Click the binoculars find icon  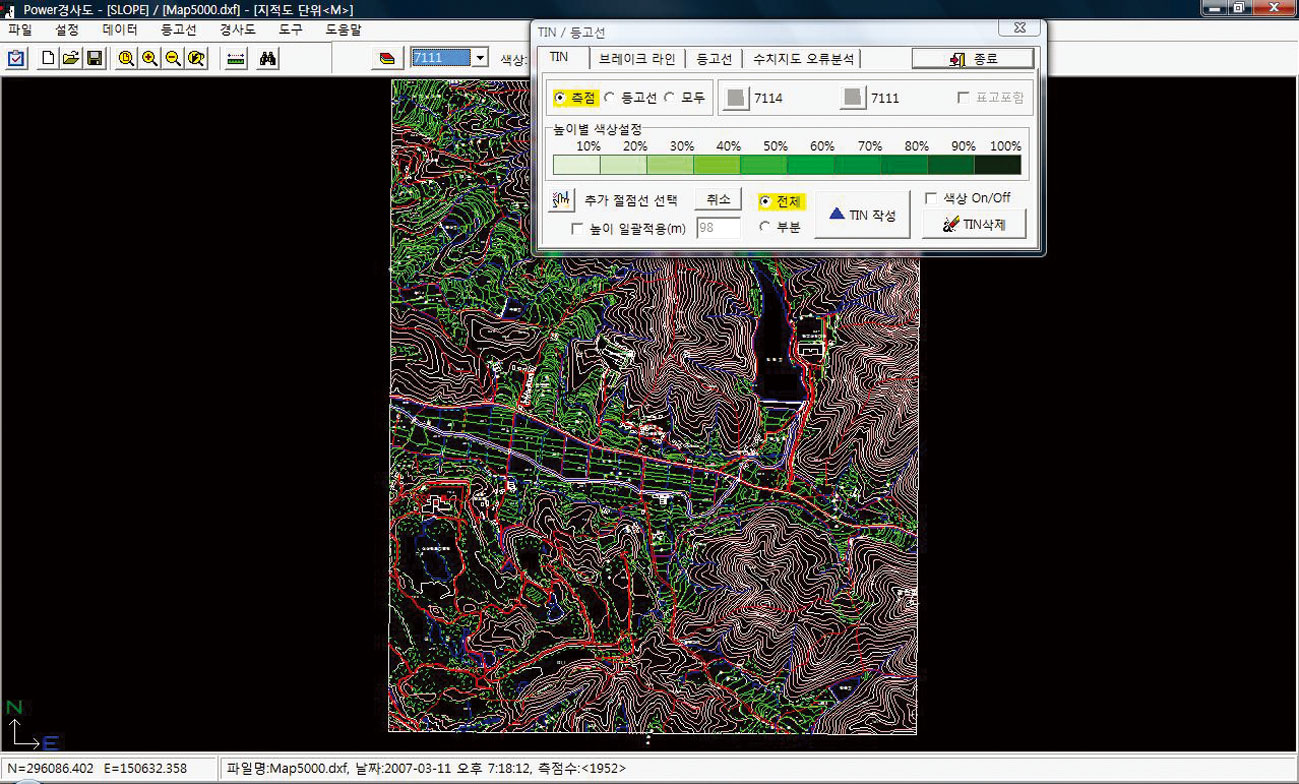[268, 58]
